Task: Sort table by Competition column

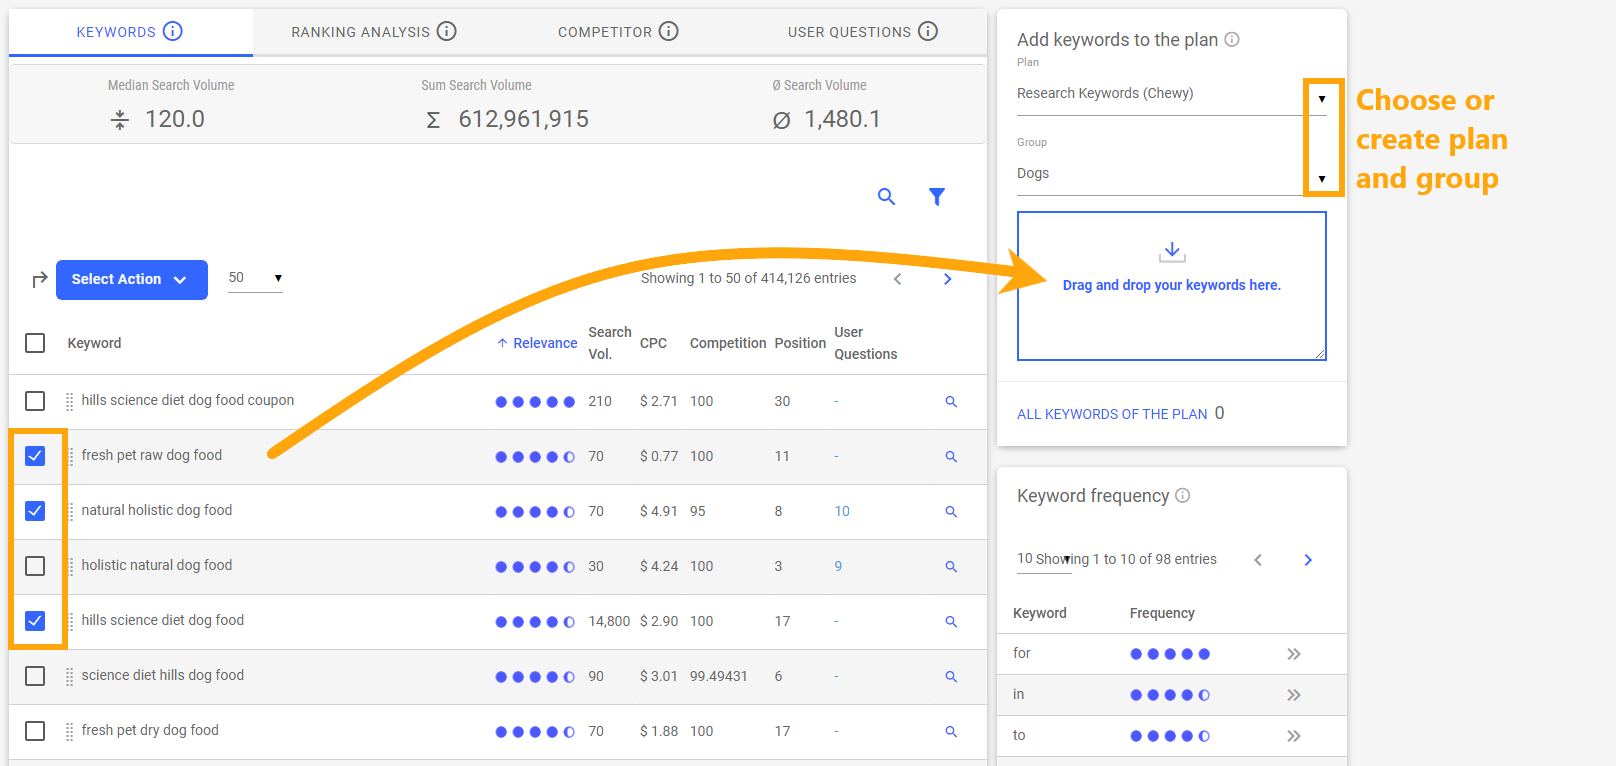Action: click(x=728, y=343)
